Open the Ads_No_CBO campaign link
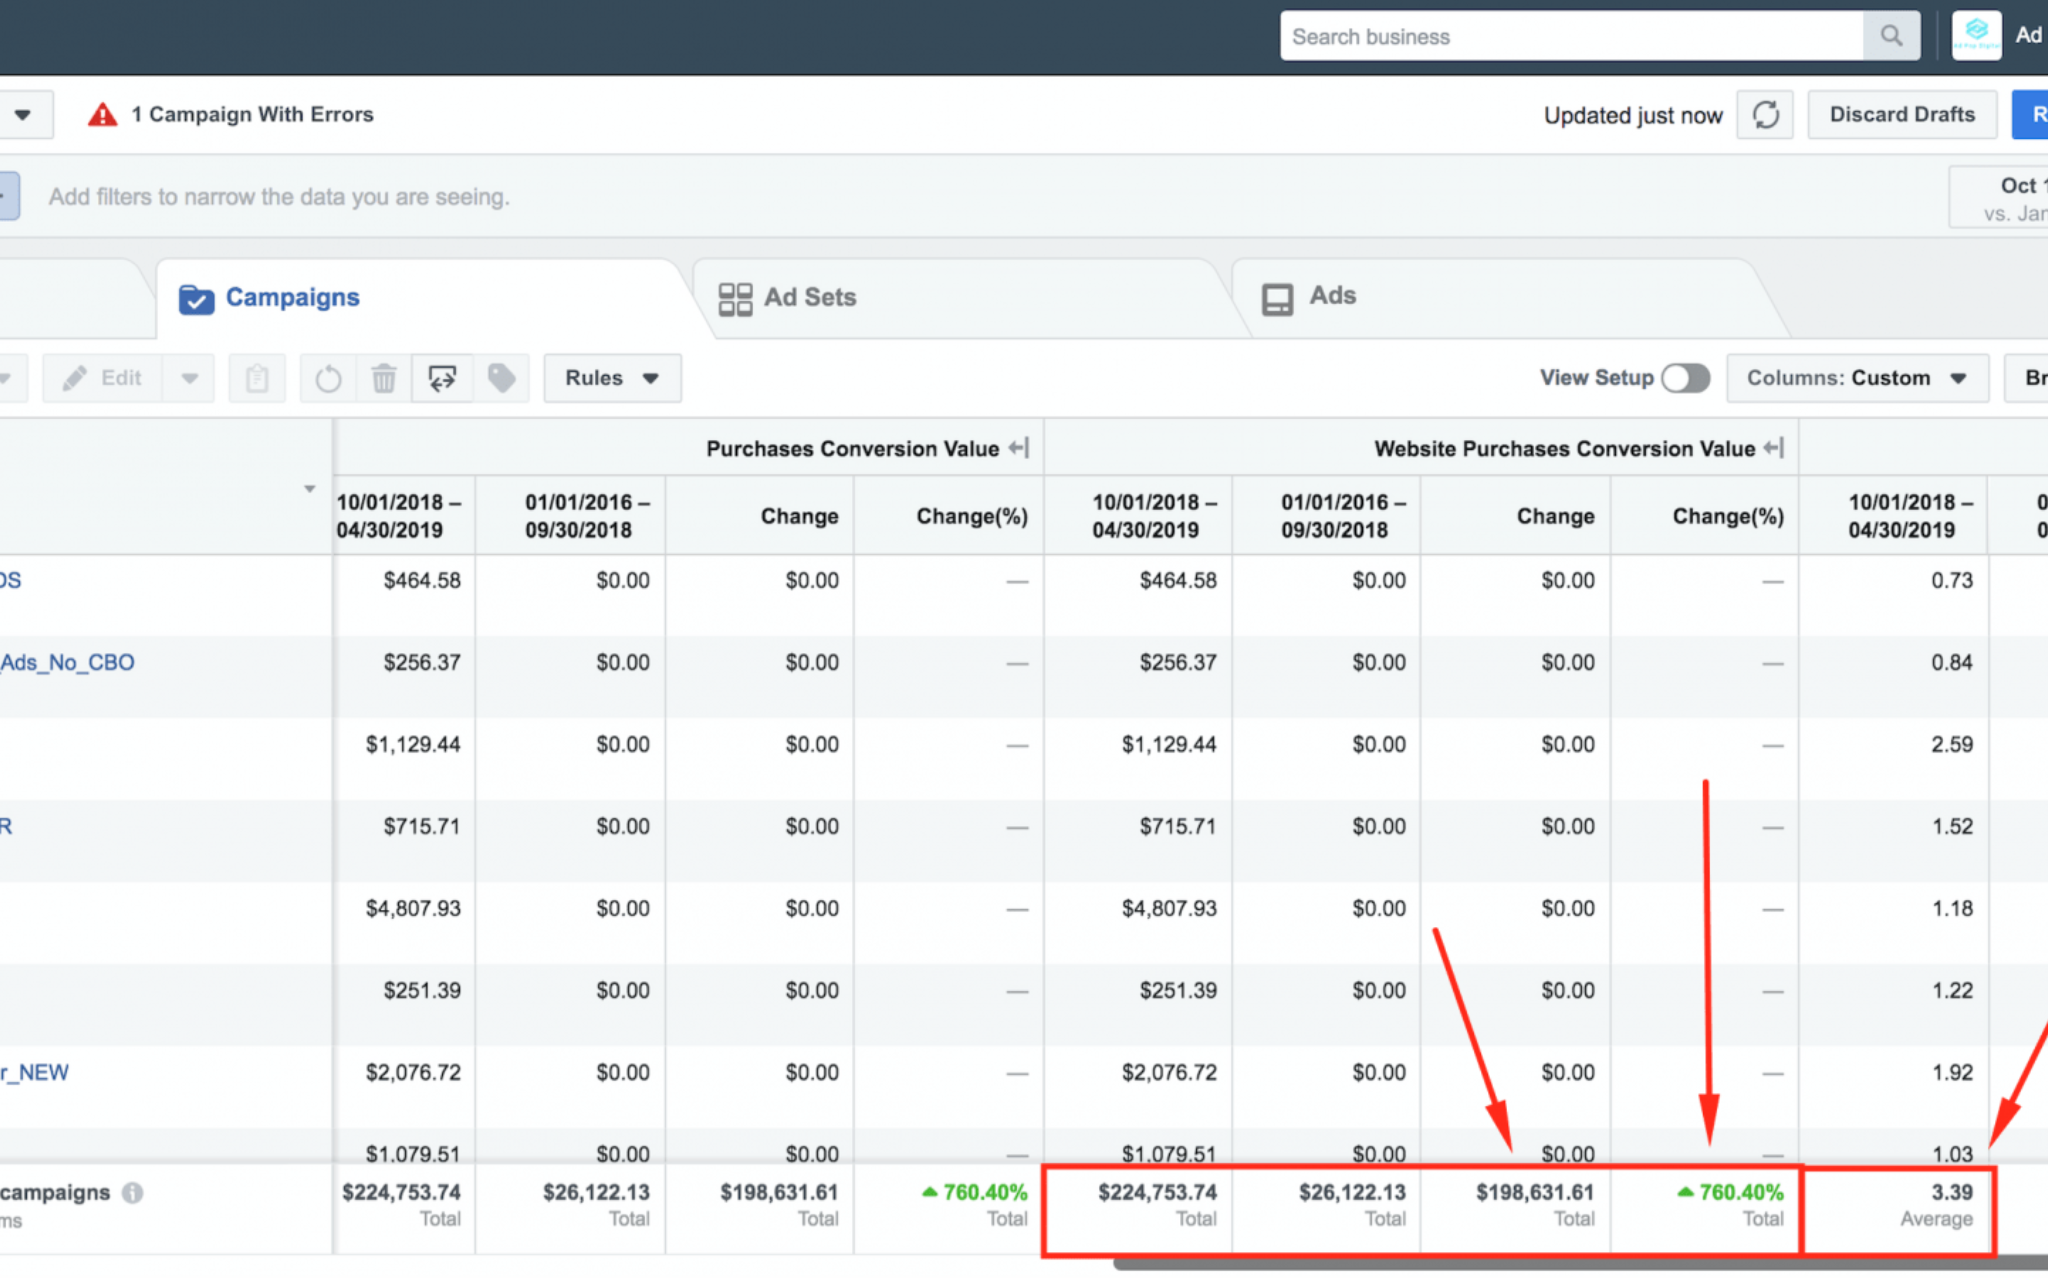 point(67,662)
